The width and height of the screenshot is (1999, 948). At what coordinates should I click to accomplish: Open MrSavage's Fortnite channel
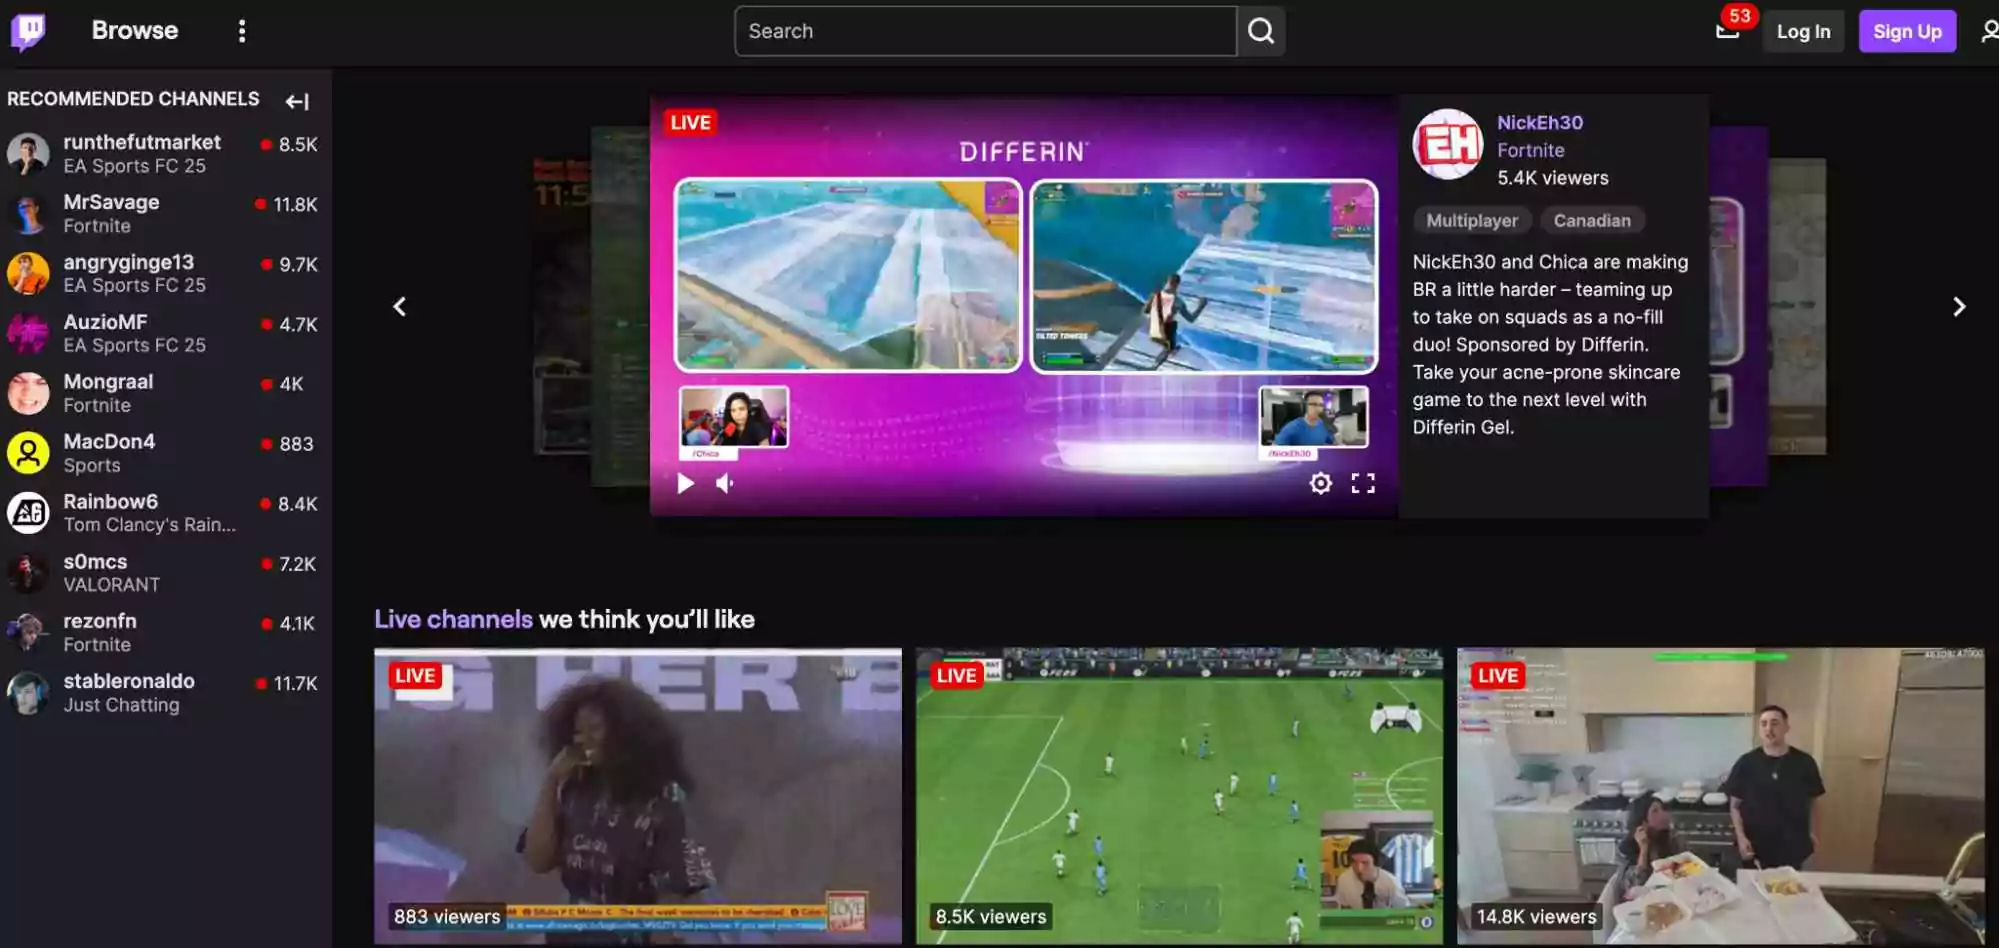tap(111, 213)
